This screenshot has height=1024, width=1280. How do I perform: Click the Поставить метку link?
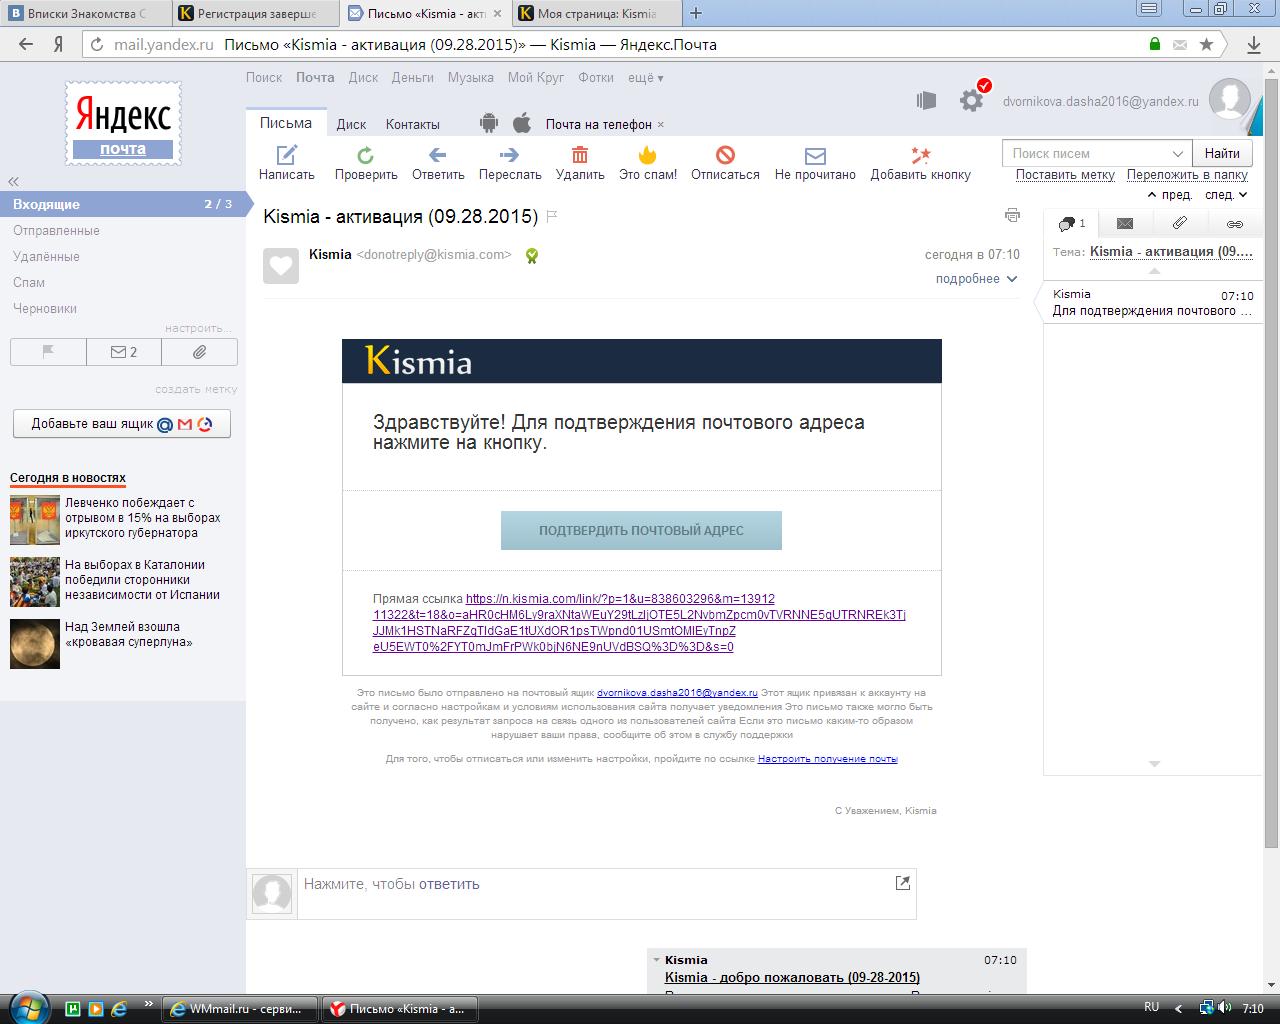1065,174
